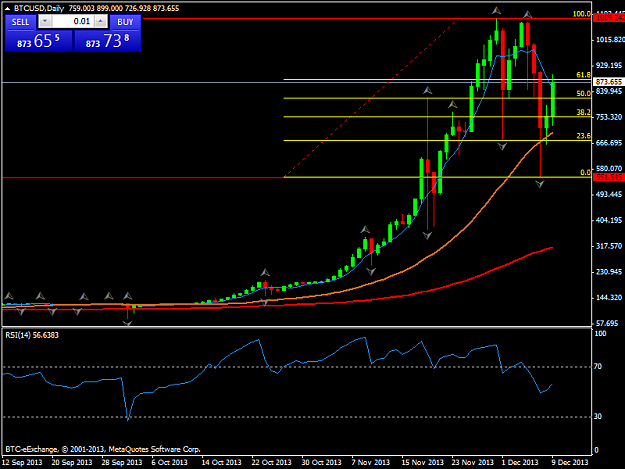Image resolution: width=625 pixels, height=469 pixels.
Task: Click the 1015.820 price axis value
Action: click(x=610, y=39)
